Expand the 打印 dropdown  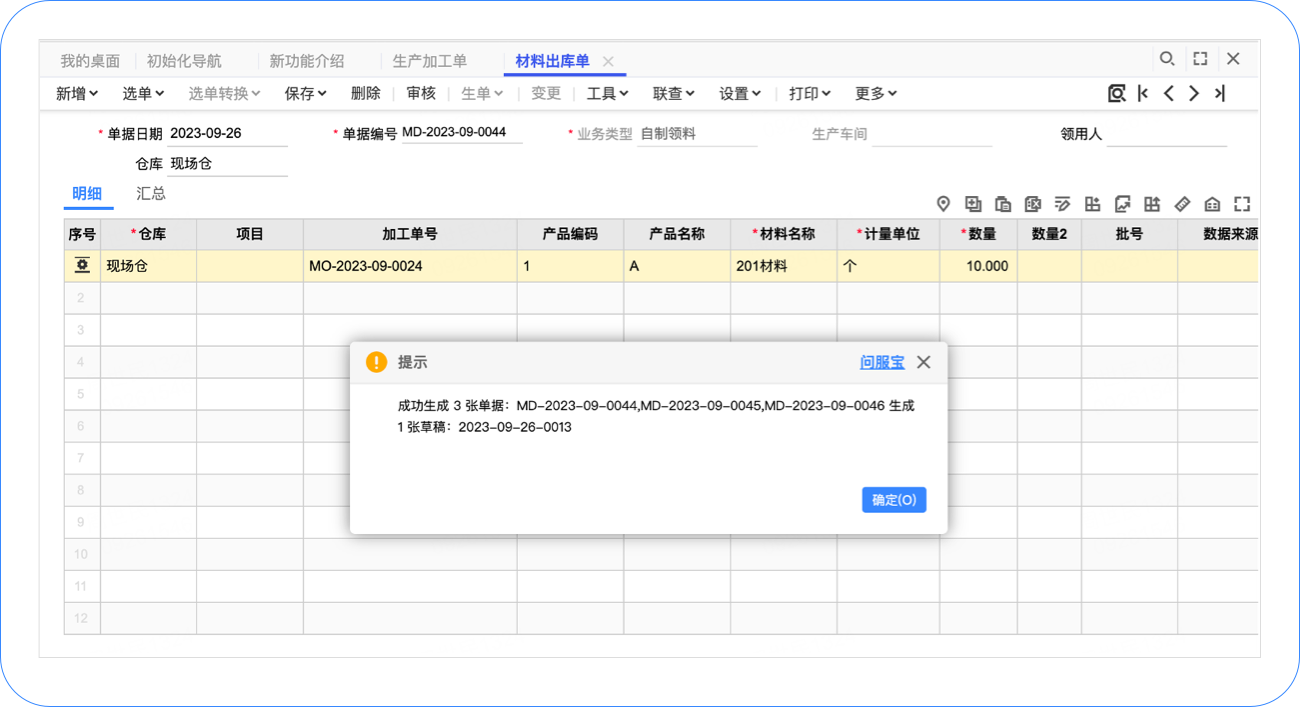coord(809,93)
